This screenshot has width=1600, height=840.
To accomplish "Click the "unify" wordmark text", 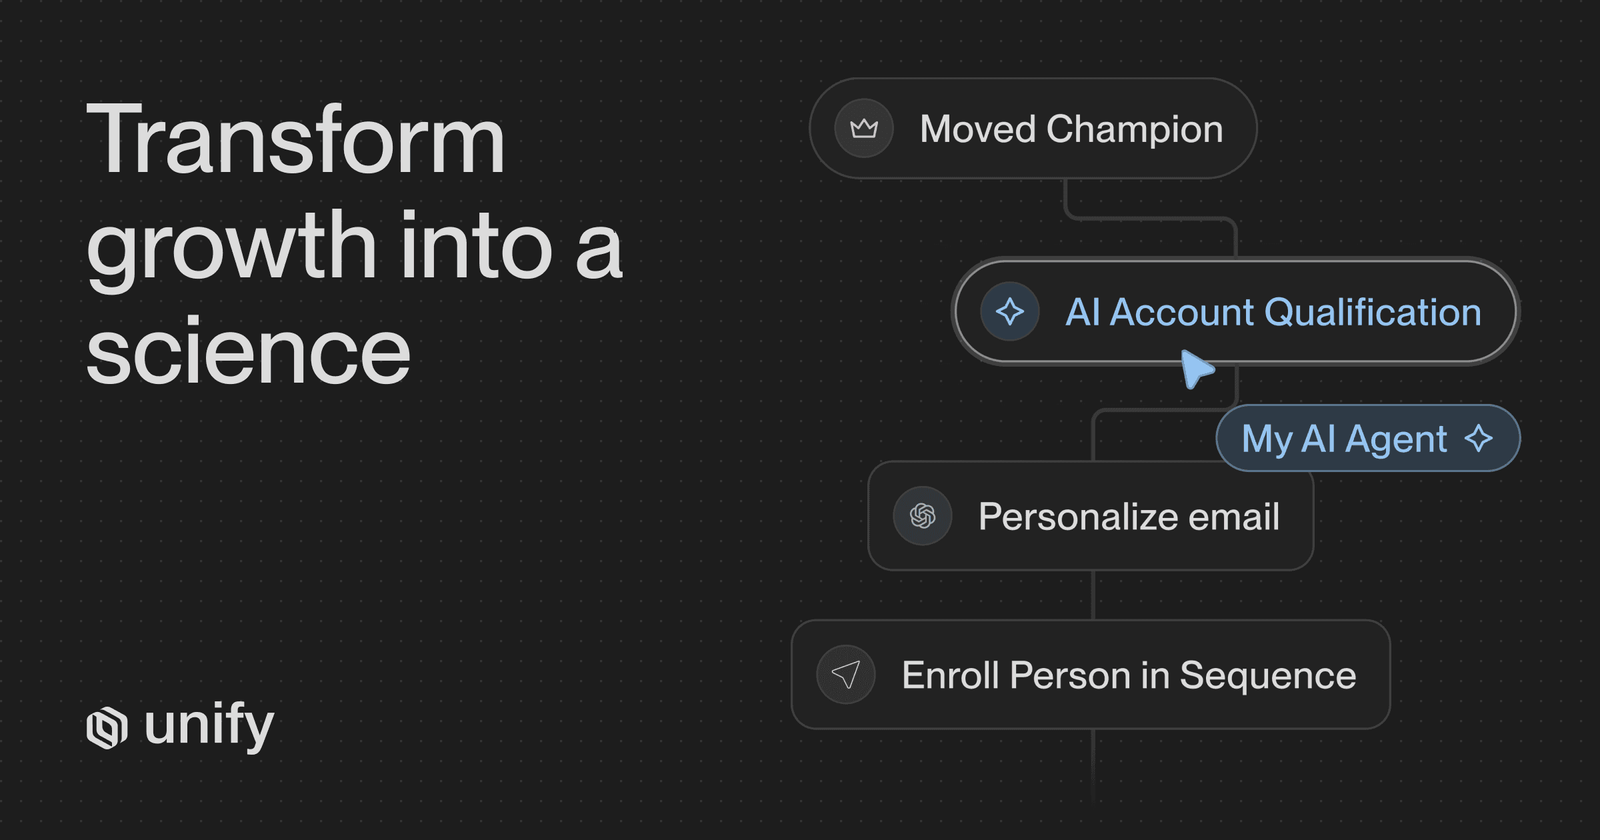I will point(209,725).
